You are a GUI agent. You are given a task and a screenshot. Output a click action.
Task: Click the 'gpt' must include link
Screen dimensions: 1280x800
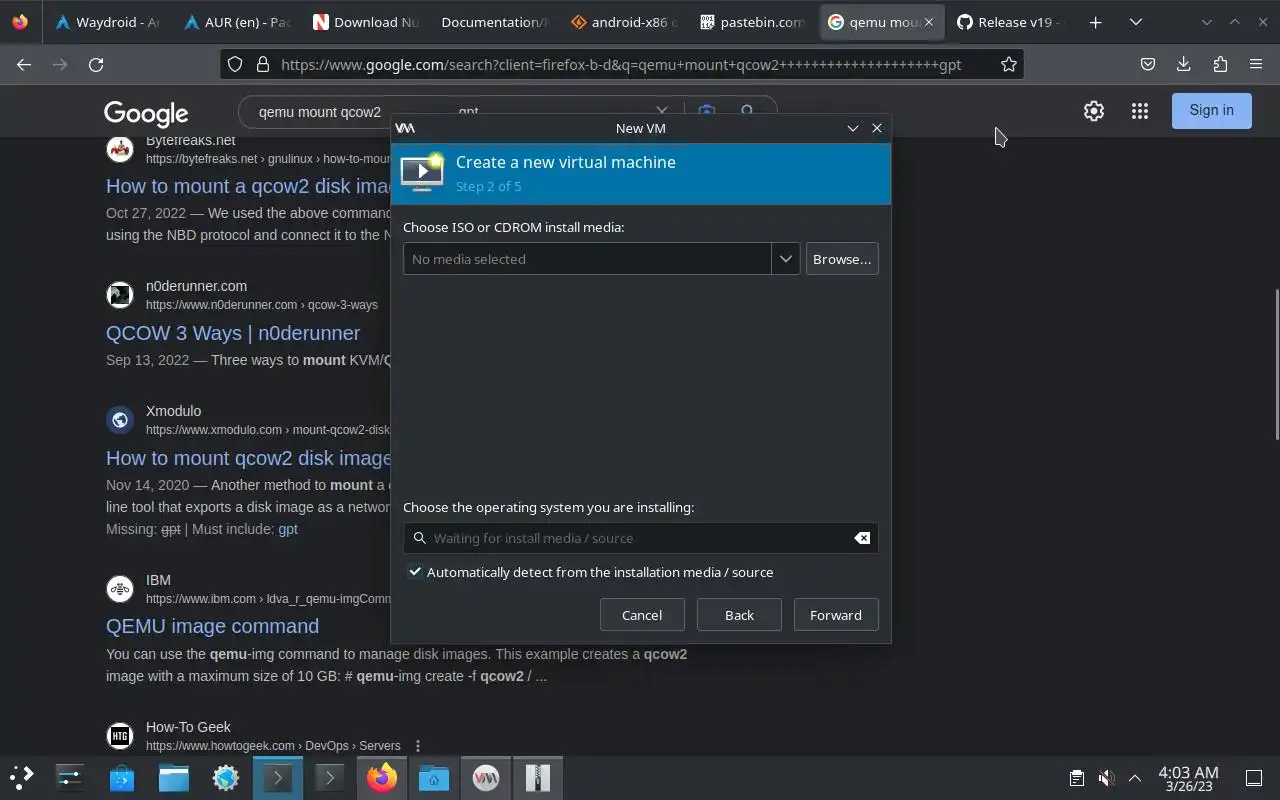[x=288, y=529]
